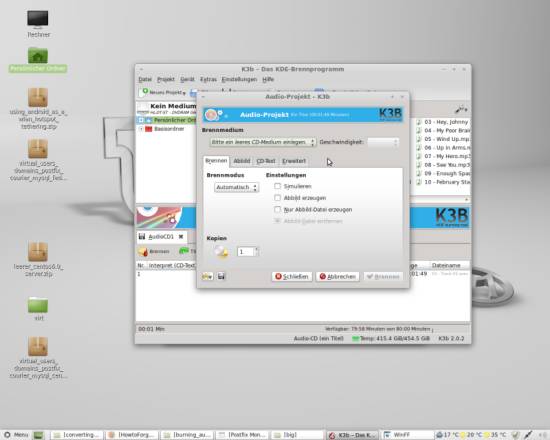Click the greyed Brennen button in dialog
Screen dimensions: 550x440
pos(383,276)
